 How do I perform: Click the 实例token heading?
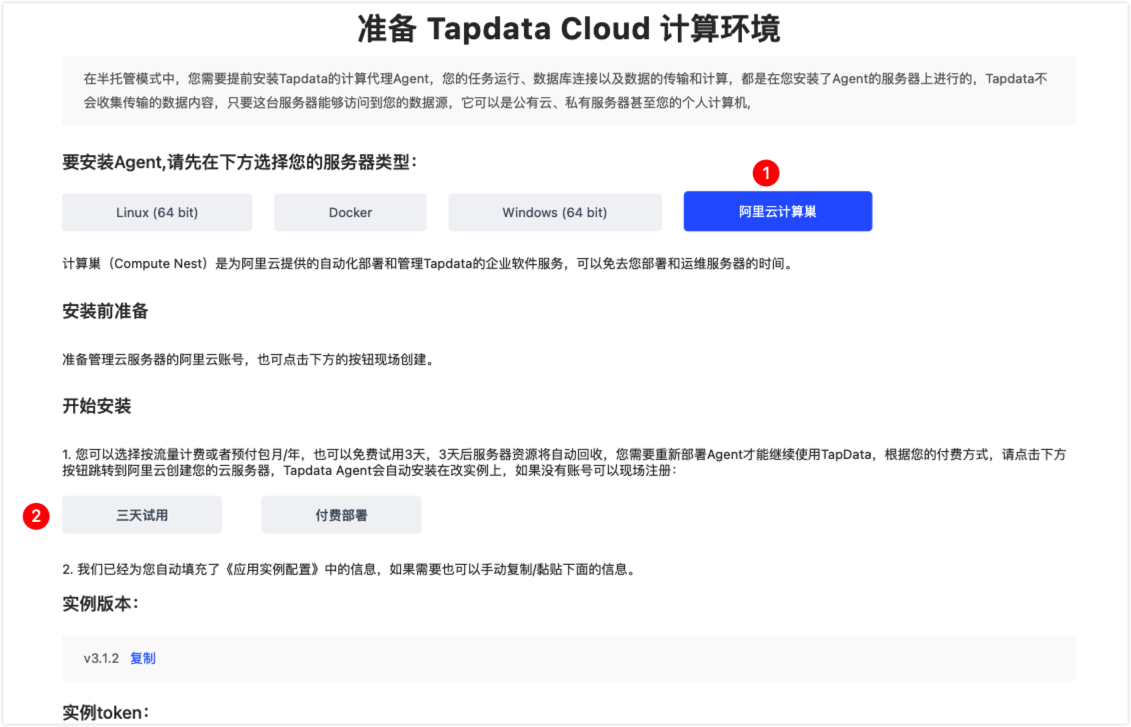(105, 712)
